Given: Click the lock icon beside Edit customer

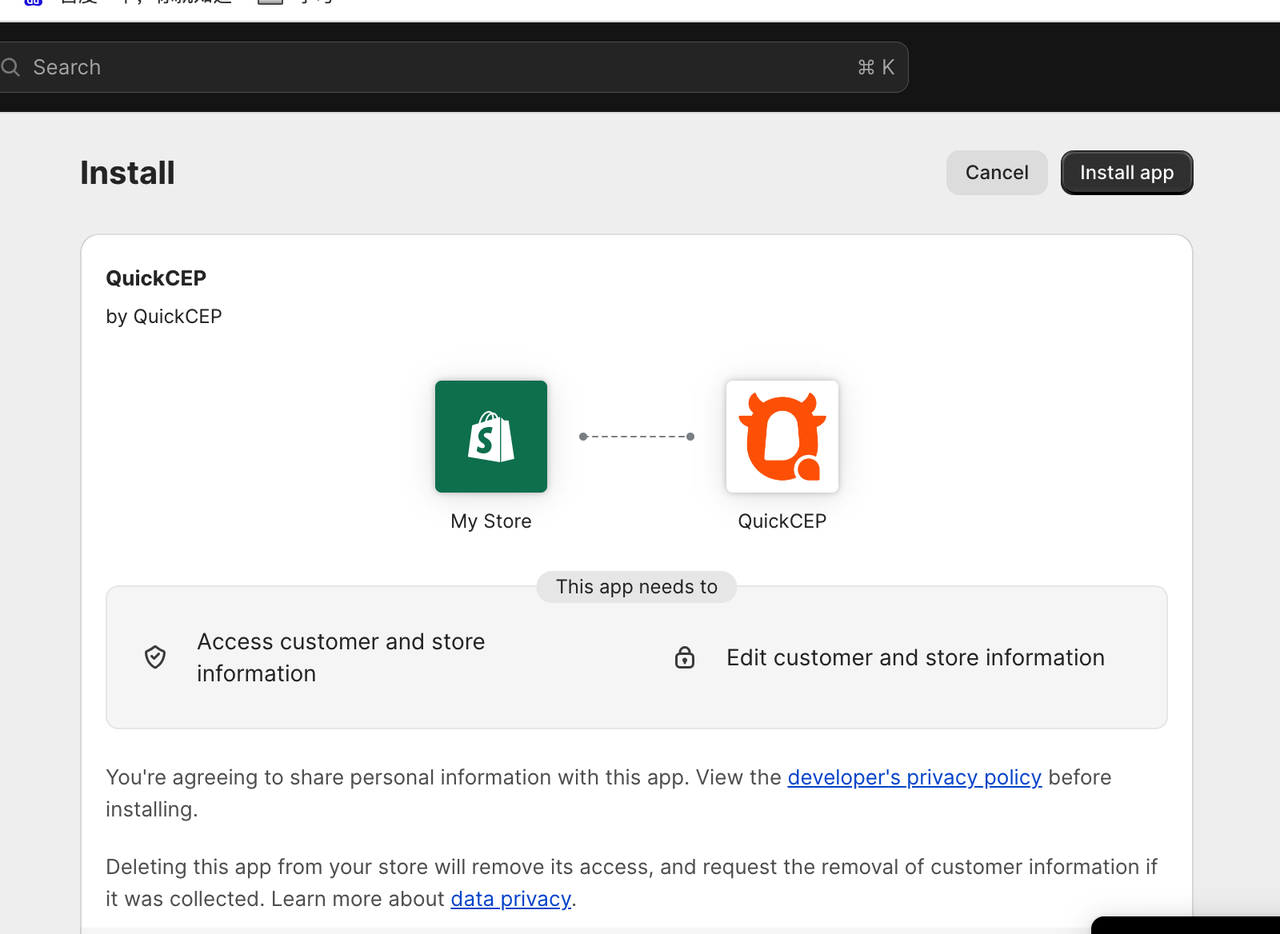Looking at the screenshot, I should 684,657.
